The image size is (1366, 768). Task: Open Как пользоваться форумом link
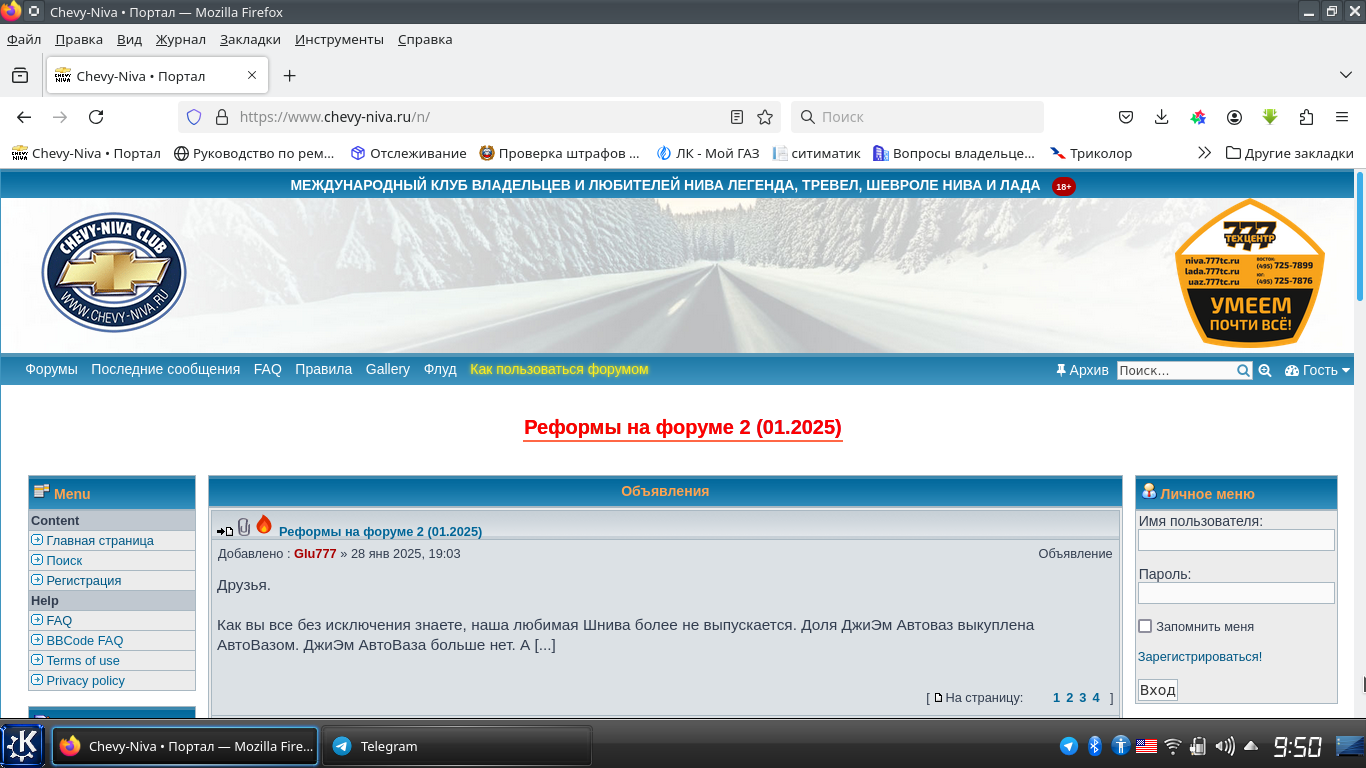click(559, 369)
